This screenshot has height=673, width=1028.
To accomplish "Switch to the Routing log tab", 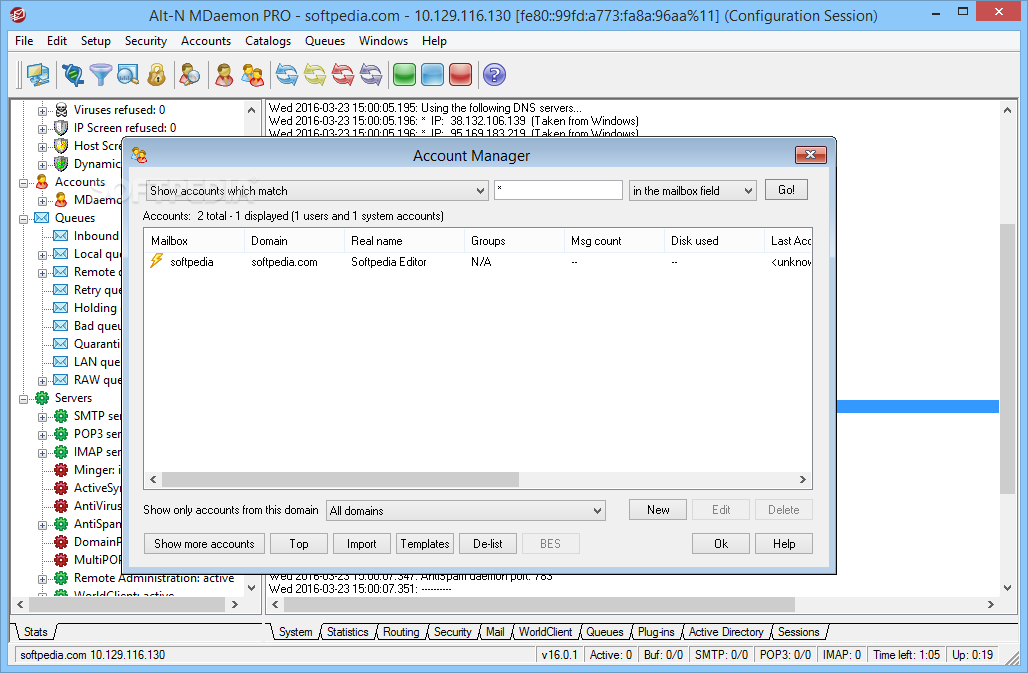I will [x=401, y=632].
